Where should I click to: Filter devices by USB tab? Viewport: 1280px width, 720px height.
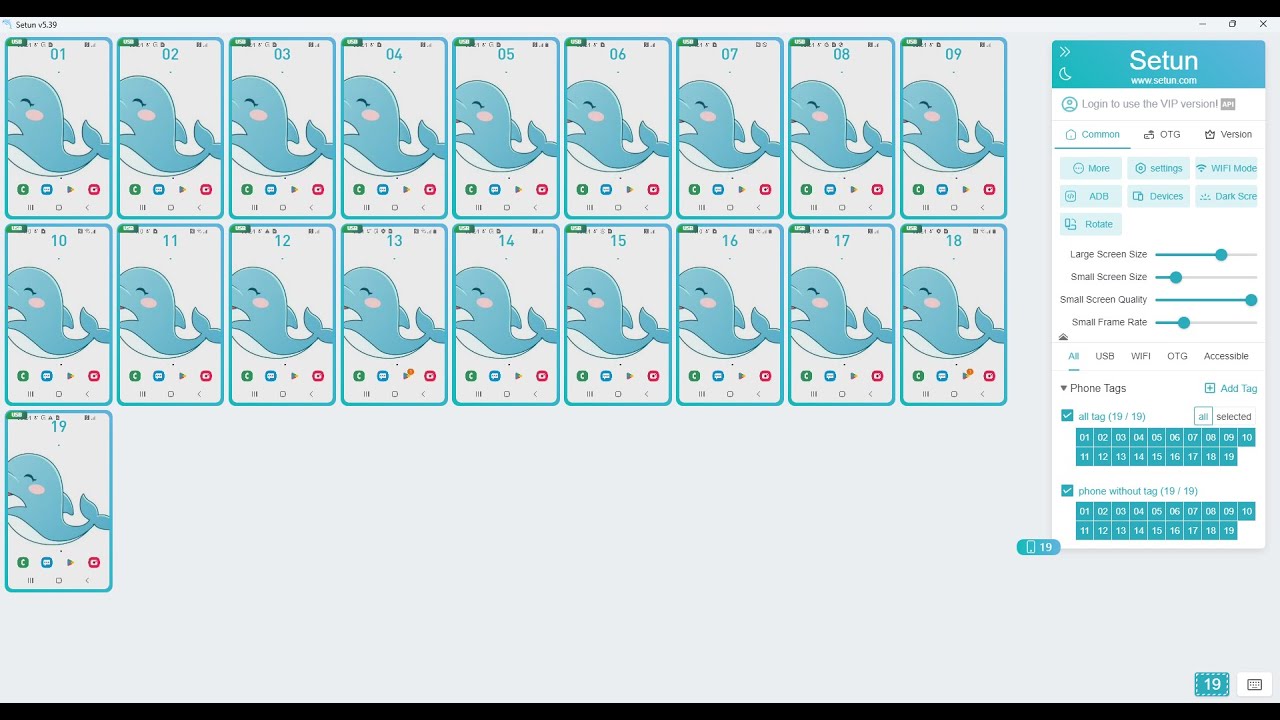[x=1104, y=356]
